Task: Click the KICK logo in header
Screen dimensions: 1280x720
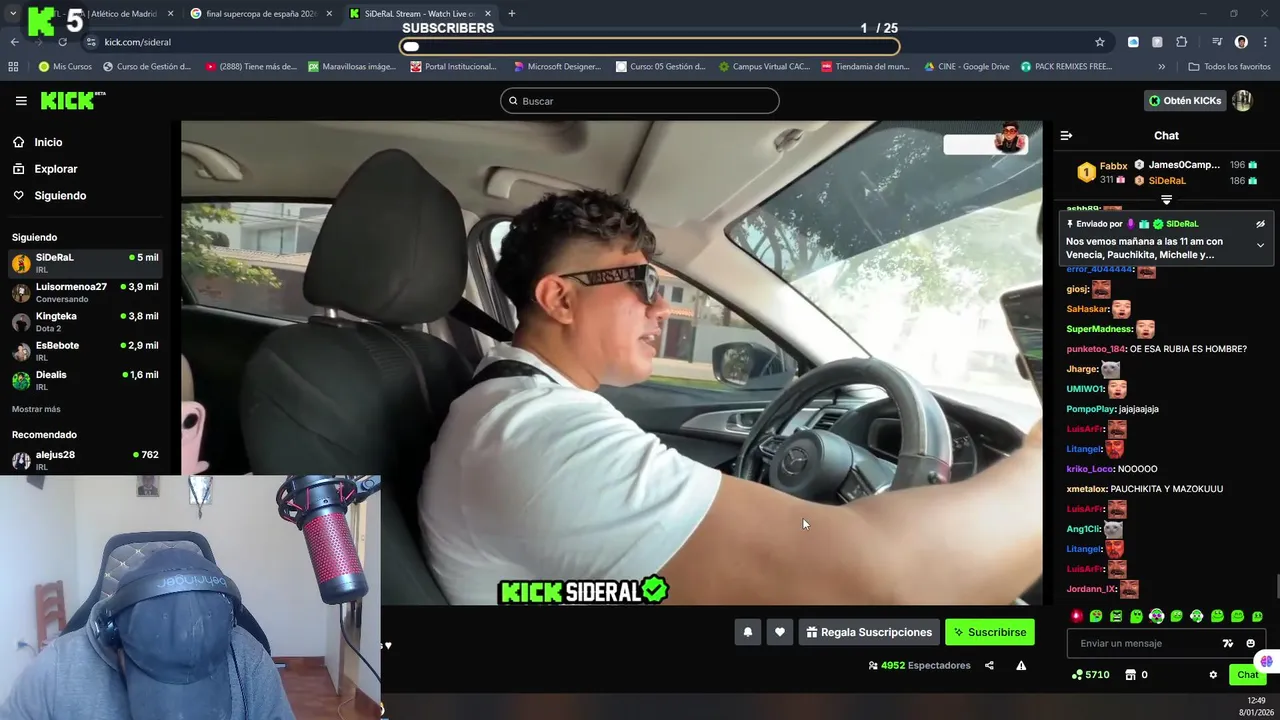Action: [73, 100]
